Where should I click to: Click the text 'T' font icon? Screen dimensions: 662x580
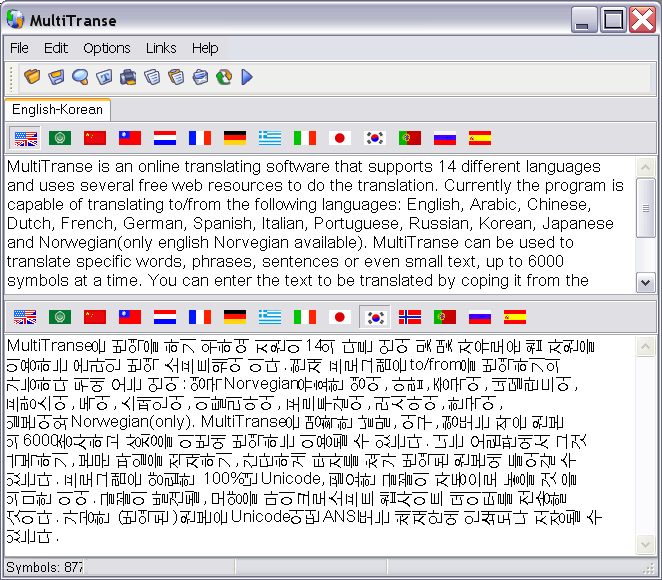[104, 77]
